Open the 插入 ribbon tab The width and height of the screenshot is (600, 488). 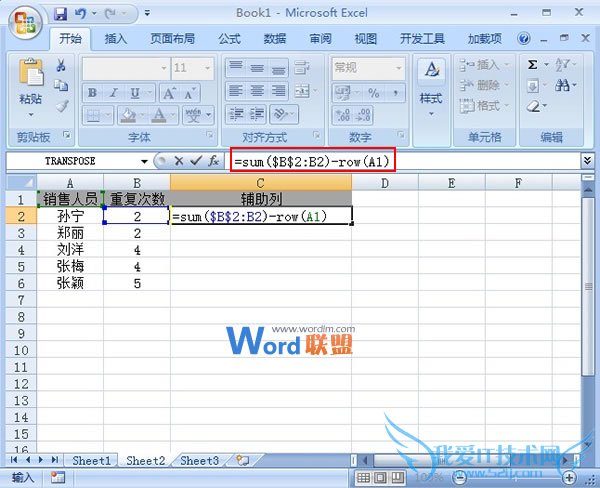(116, 38)
